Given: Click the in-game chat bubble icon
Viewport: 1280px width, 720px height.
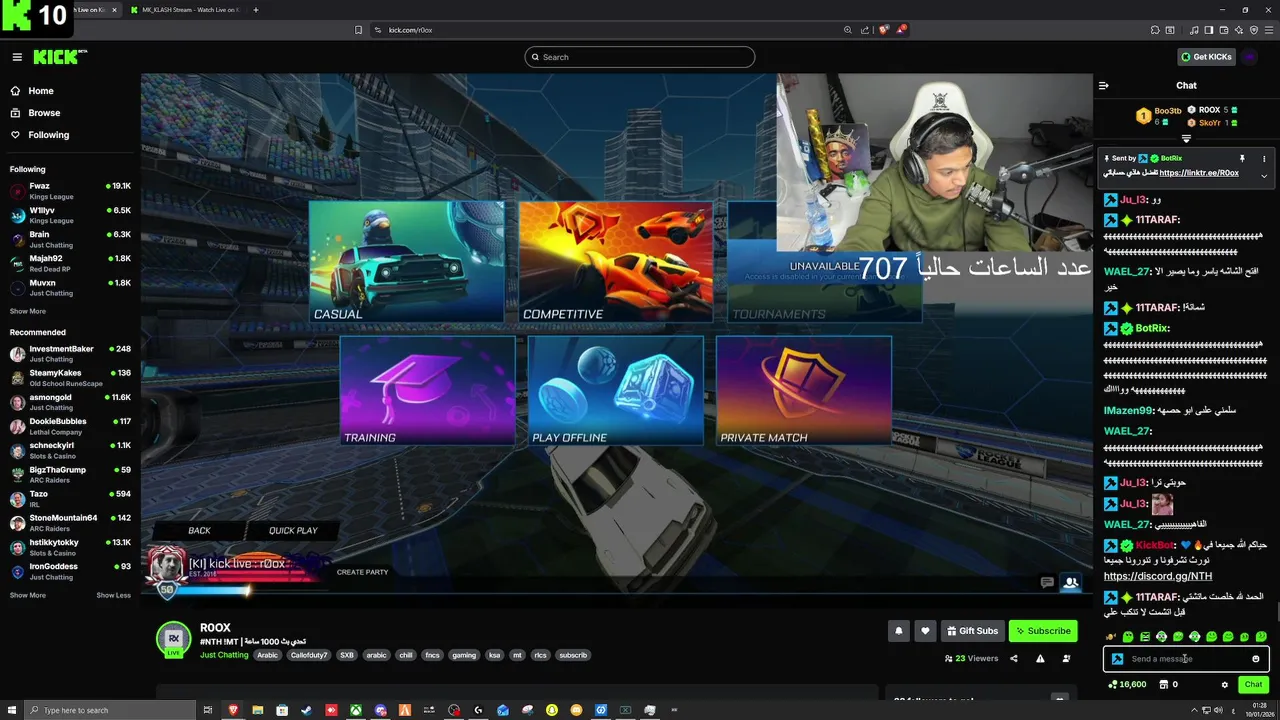Looking at the screenshot, I should point(1047,582).
